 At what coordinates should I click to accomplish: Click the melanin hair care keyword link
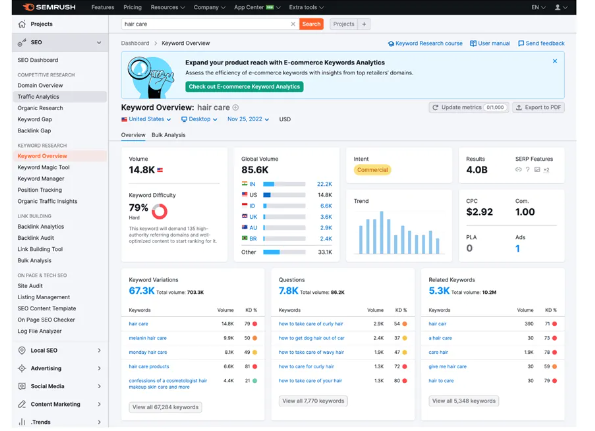pos(148,338)
